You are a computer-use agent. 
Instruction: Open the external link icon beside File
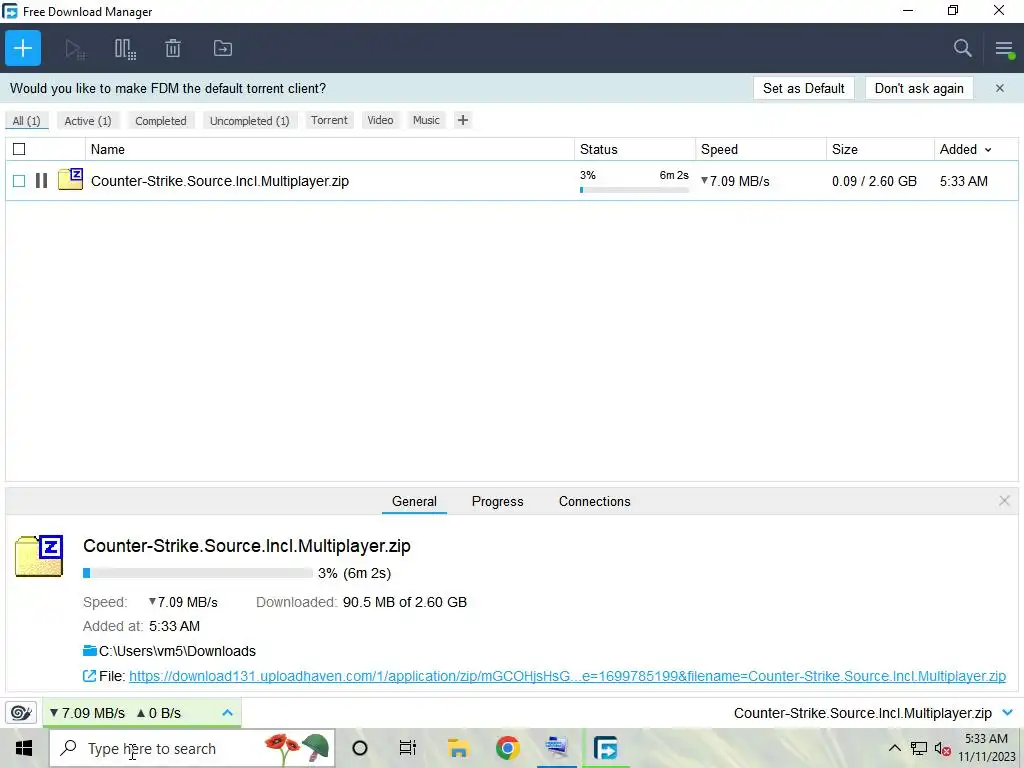tap(89, 676)
